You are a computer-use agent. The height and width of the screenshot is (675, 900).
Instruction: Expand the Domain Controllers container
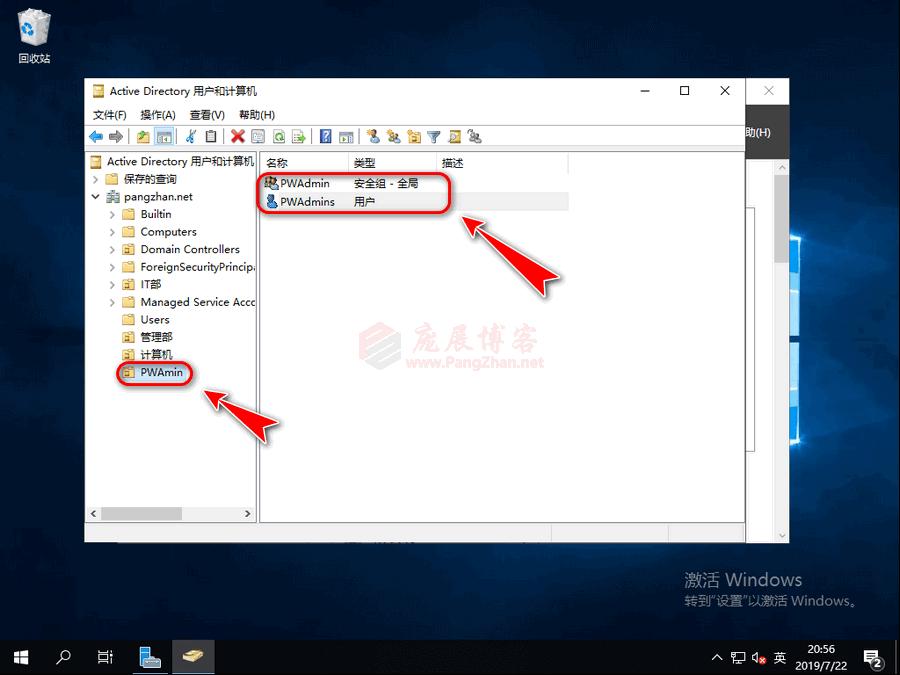[x=112, y=249]
